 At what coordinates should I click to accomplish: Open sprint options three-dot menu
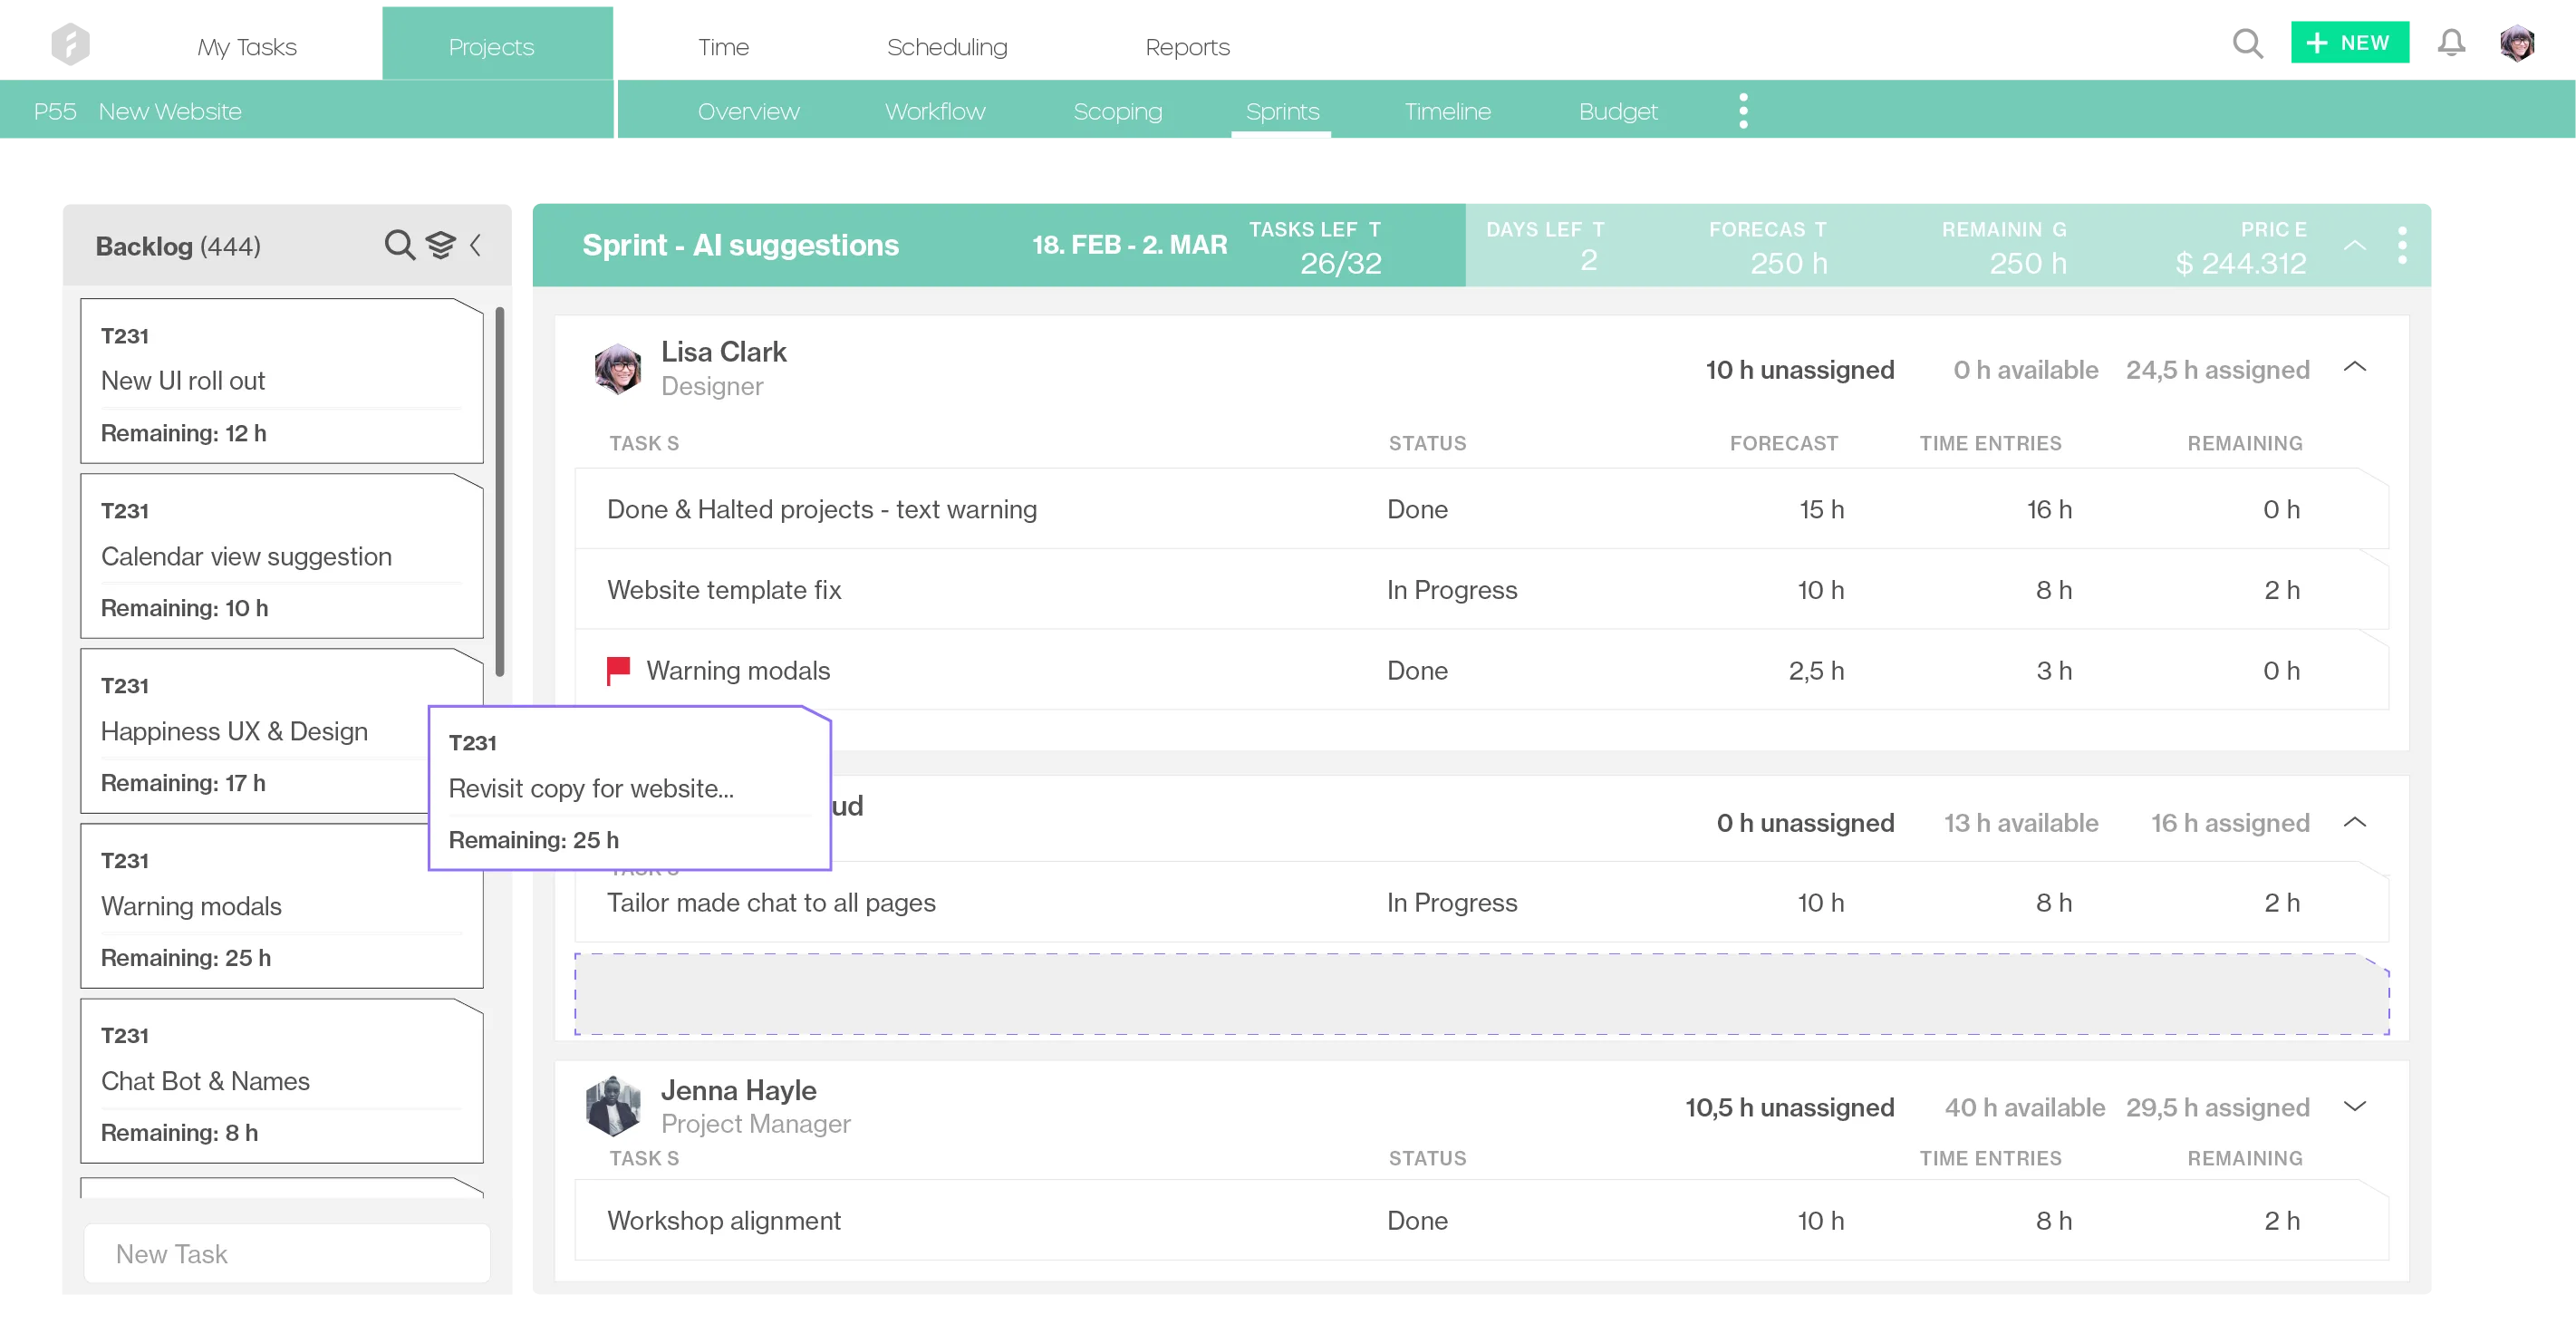coord(2402,245)
